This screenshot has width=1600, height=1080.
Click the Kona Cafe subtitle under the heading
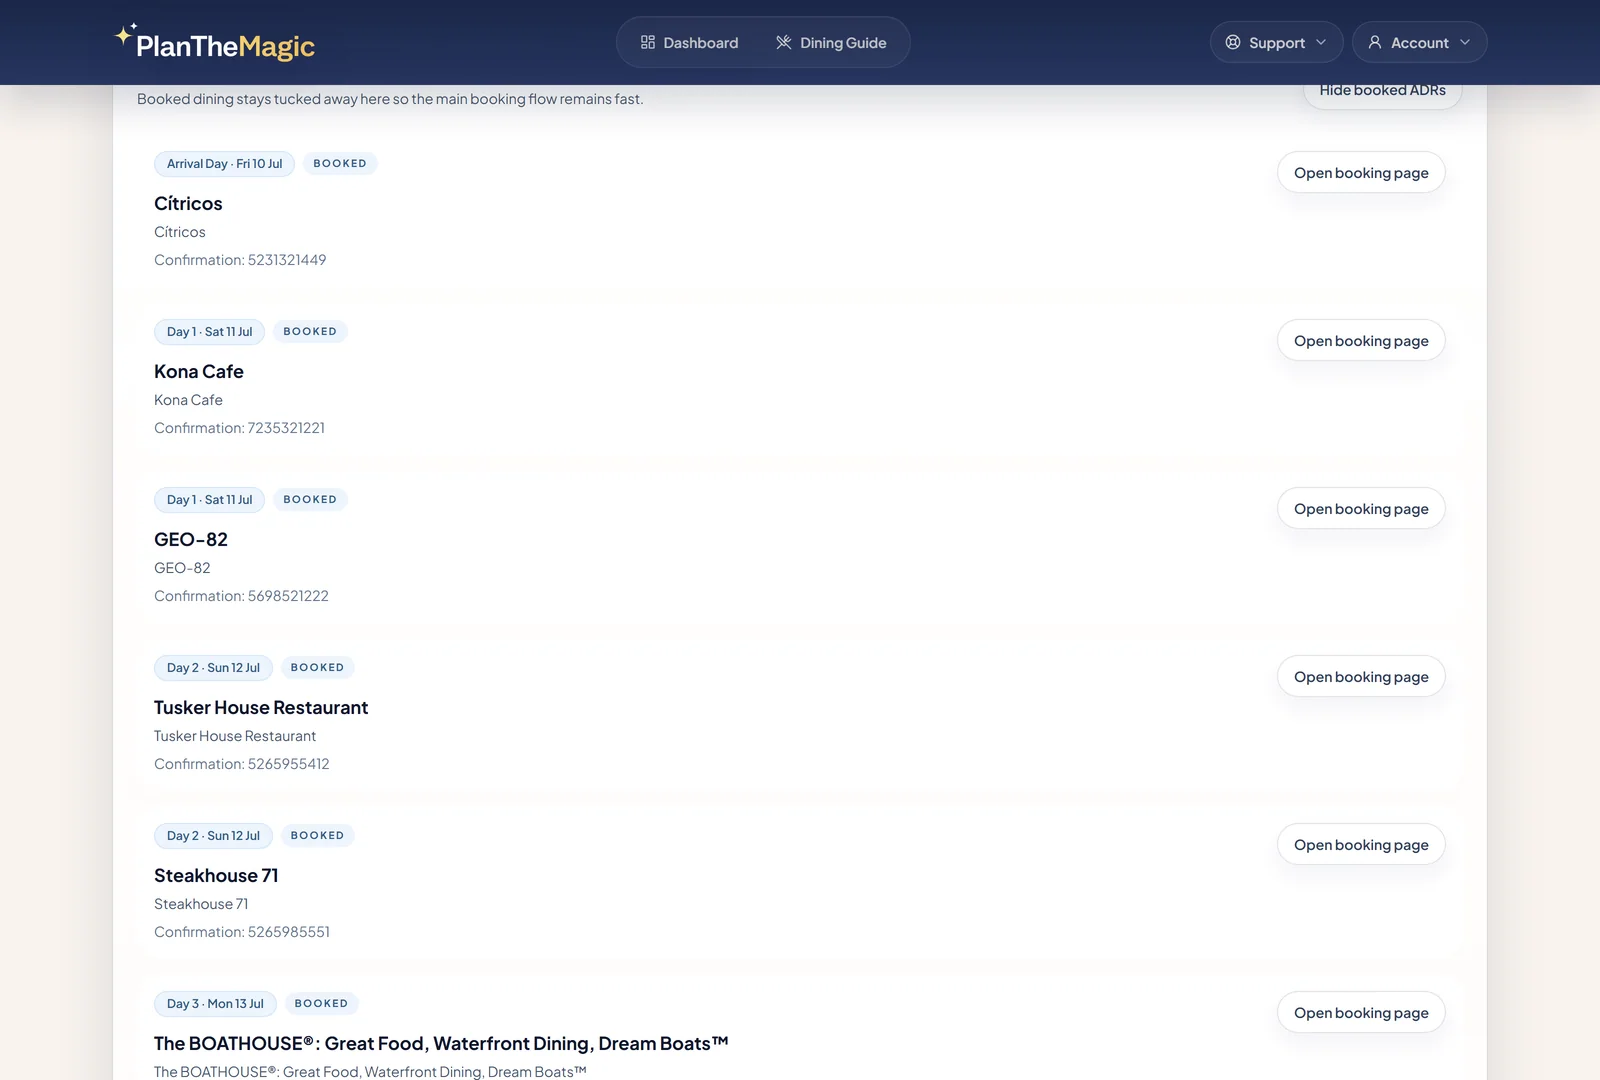coord(188,400)
